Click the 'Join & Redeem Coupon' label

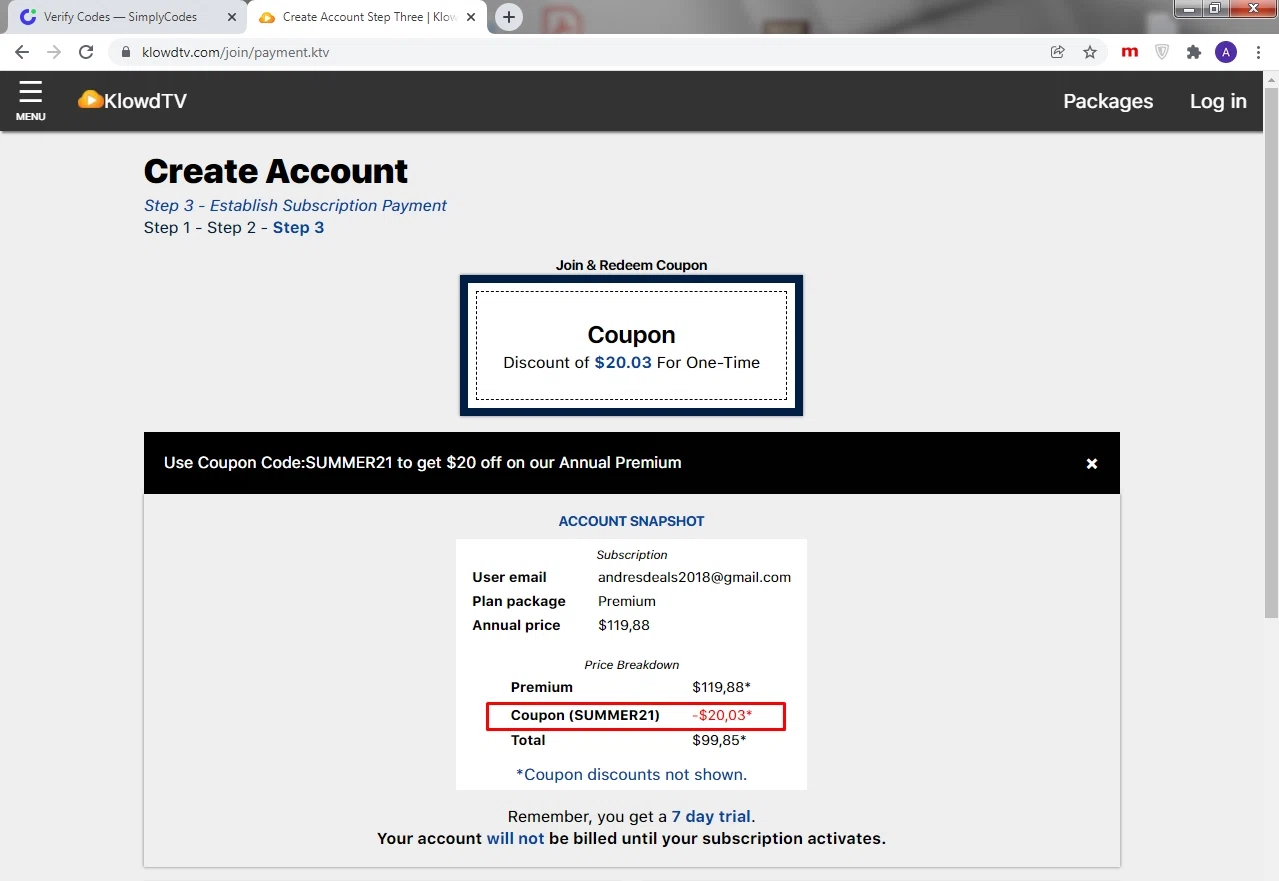(x=631, y=265)
